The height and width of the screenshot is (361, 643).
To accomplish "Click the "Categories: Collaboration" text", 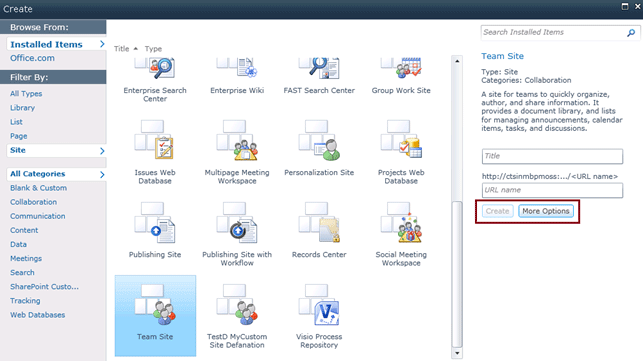I will 526,80.
